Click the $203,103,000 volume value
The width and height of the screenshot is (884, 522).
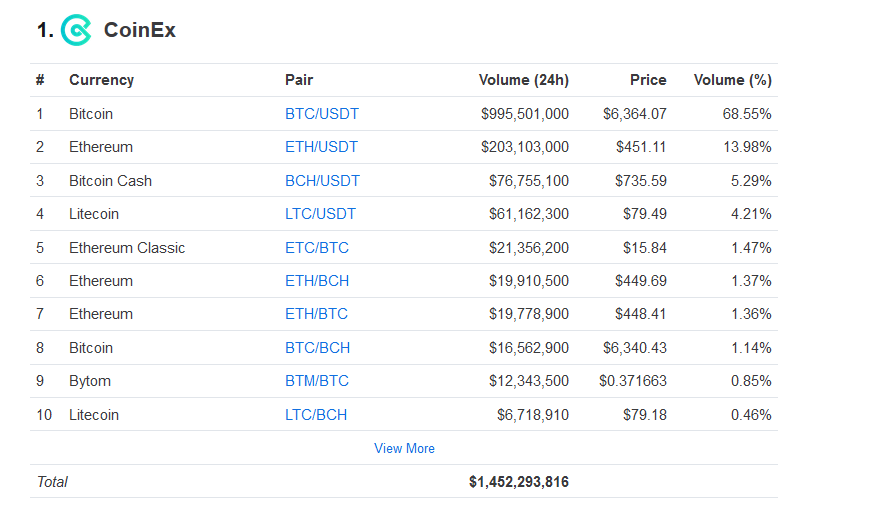click(x=525, y=147)
